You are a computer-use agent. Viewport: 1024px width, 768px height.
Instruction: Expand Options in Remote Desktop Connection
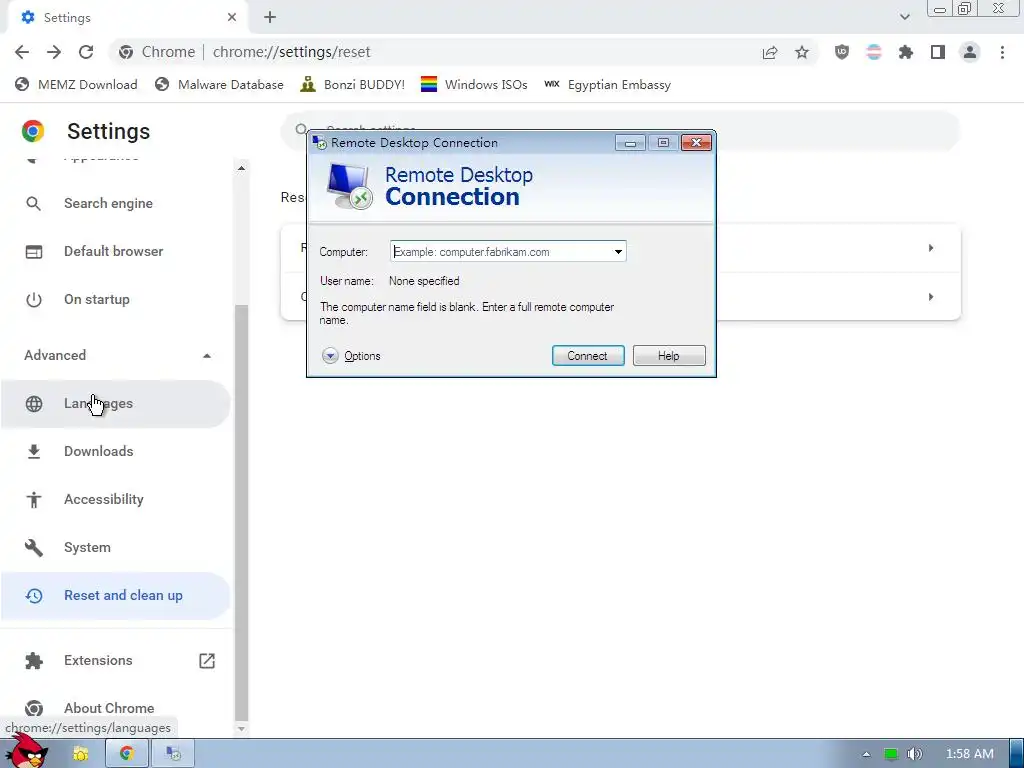(351, 356)
